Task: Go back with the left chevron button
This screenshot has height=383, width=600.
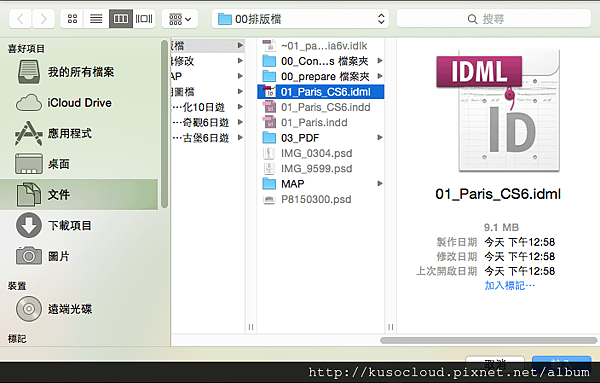Action: pyautogui.click(x=20, y=19)
